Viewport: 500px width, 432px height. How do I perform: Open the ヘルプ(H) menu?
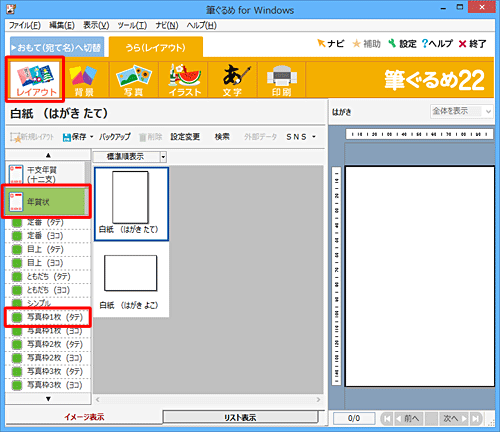201,25
